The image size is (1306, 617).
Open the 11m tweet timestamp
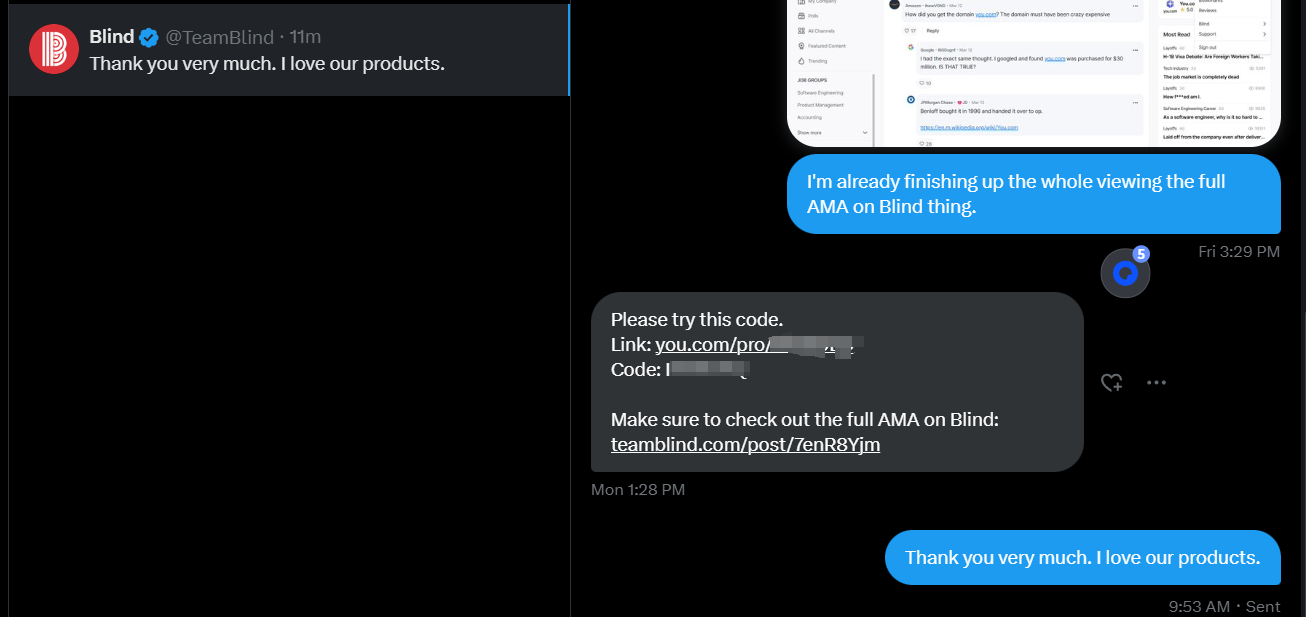coord(305,38)
